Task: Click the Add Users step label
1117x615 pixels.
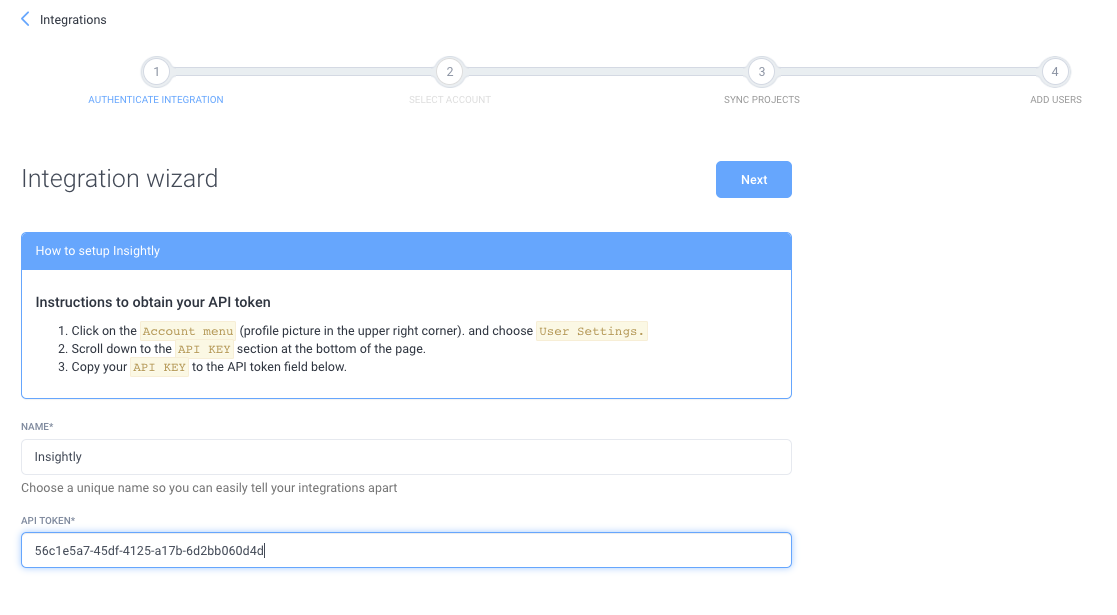Action: 1056,100
